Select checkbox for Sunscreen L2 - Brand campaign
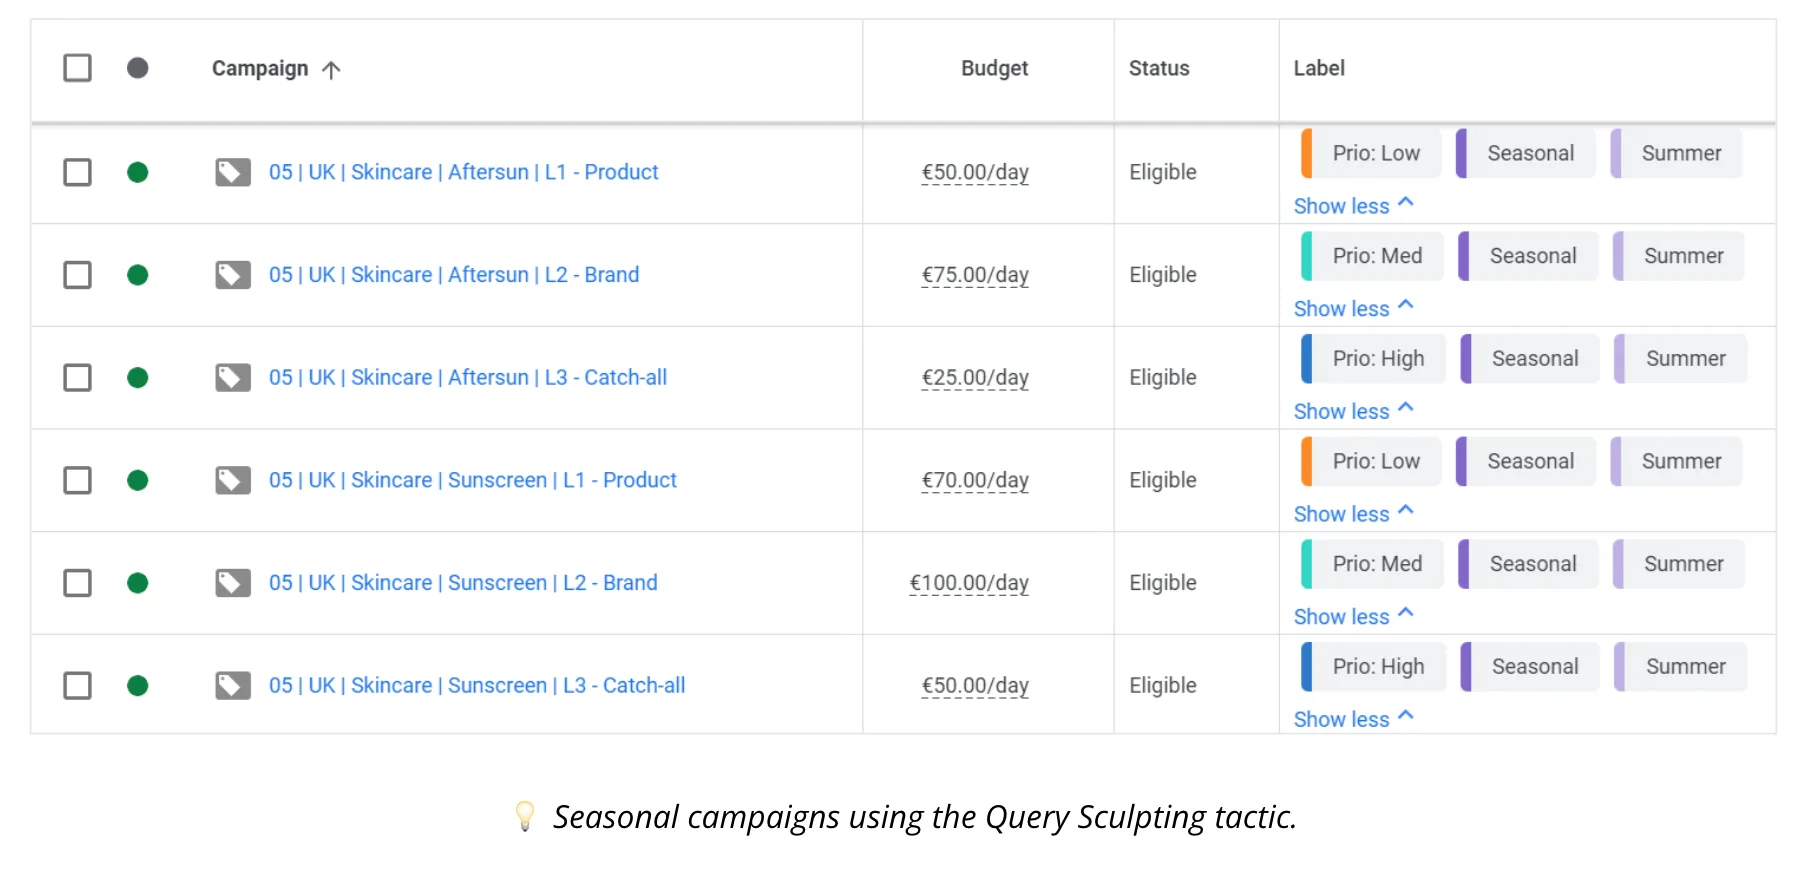This screenshot has width=1808, height=892. click(x=77, y=583)
